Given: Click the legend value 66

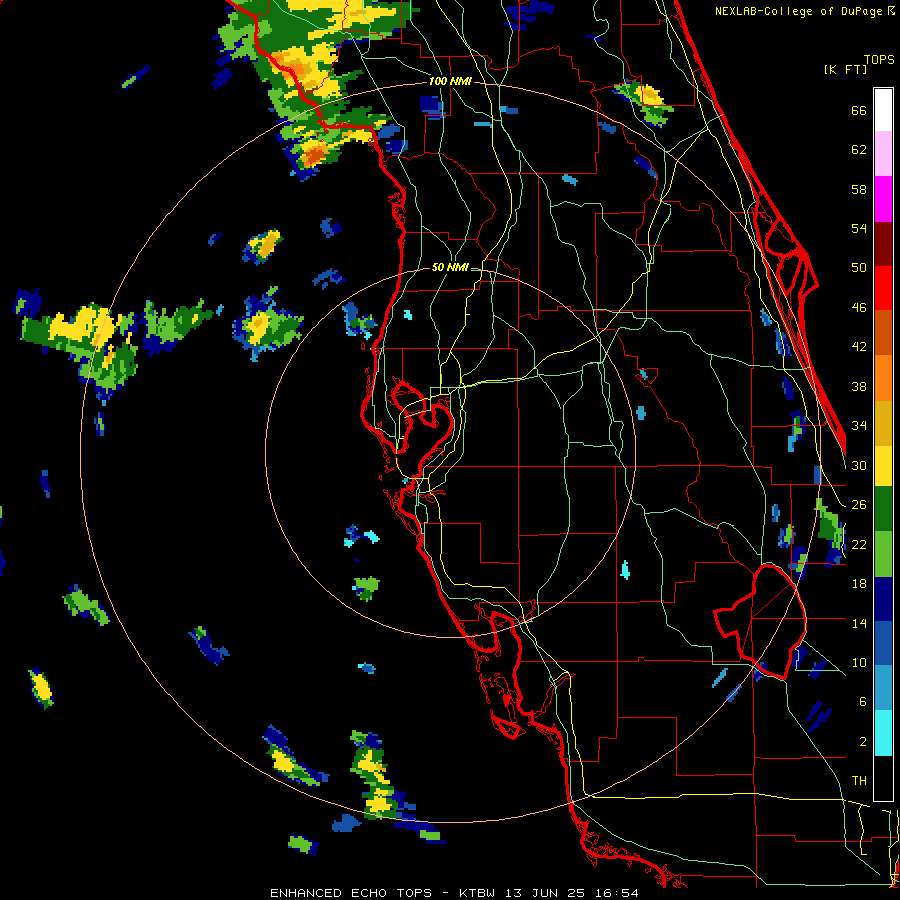Looking at the screenshot, I should point(859,110).
